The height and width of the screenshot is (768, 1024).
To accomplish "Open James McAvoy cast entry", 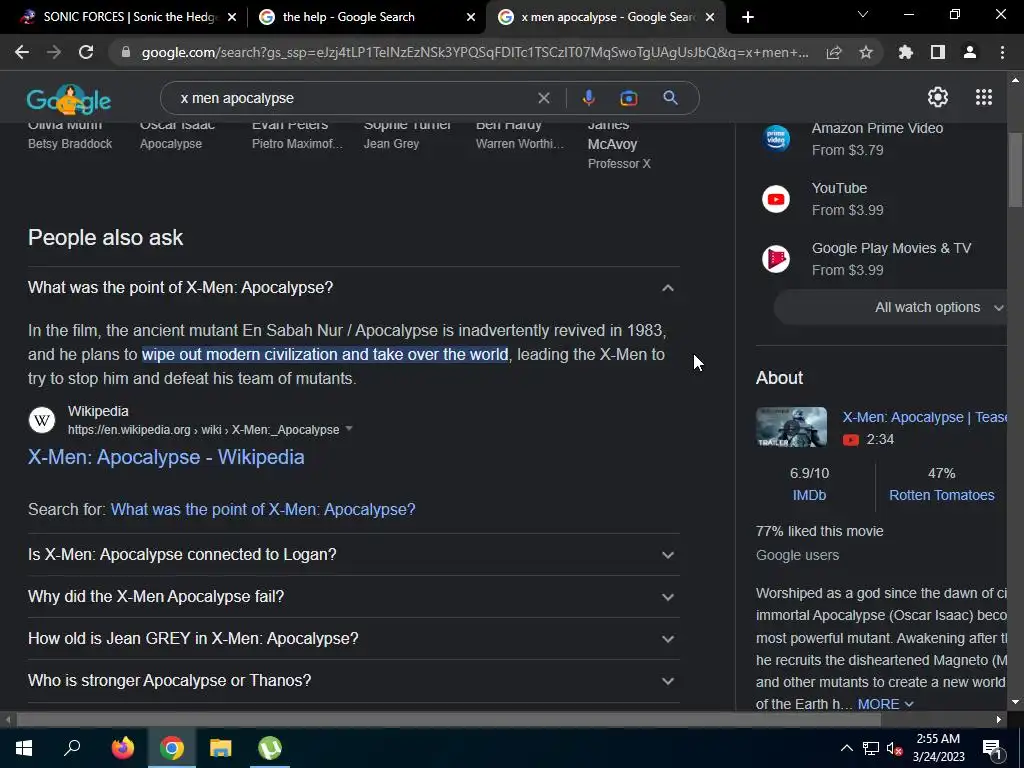I will tap(619, 144).
